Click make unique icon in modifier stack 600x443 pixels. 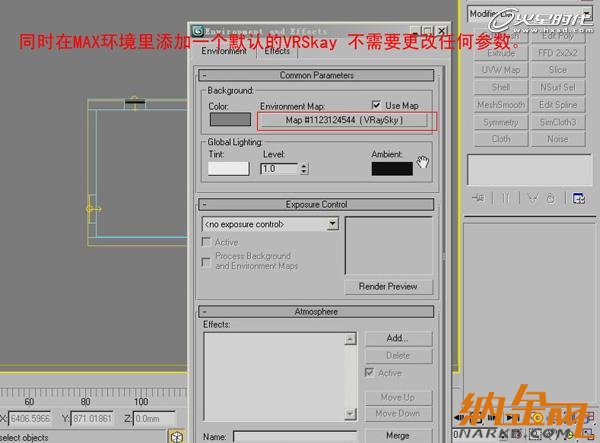click(x=532, y=198)
